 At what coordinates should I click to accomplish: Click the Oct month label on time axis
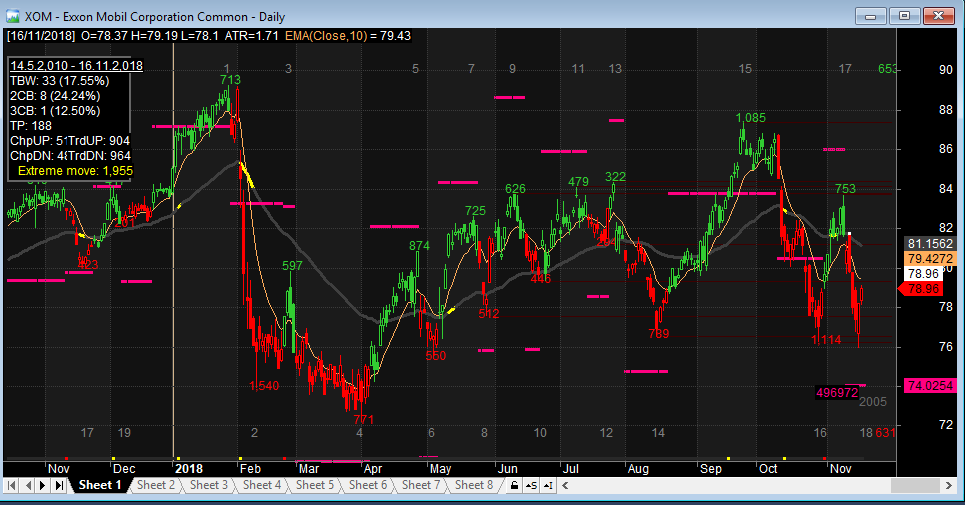click(x=768, y=469)
